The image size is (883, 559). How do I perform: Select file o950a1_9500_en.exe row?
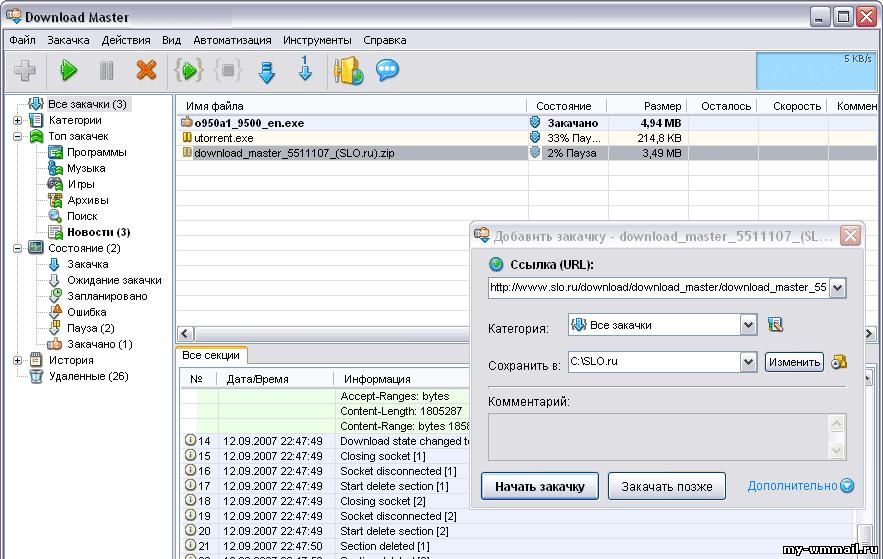click(529, 123)
